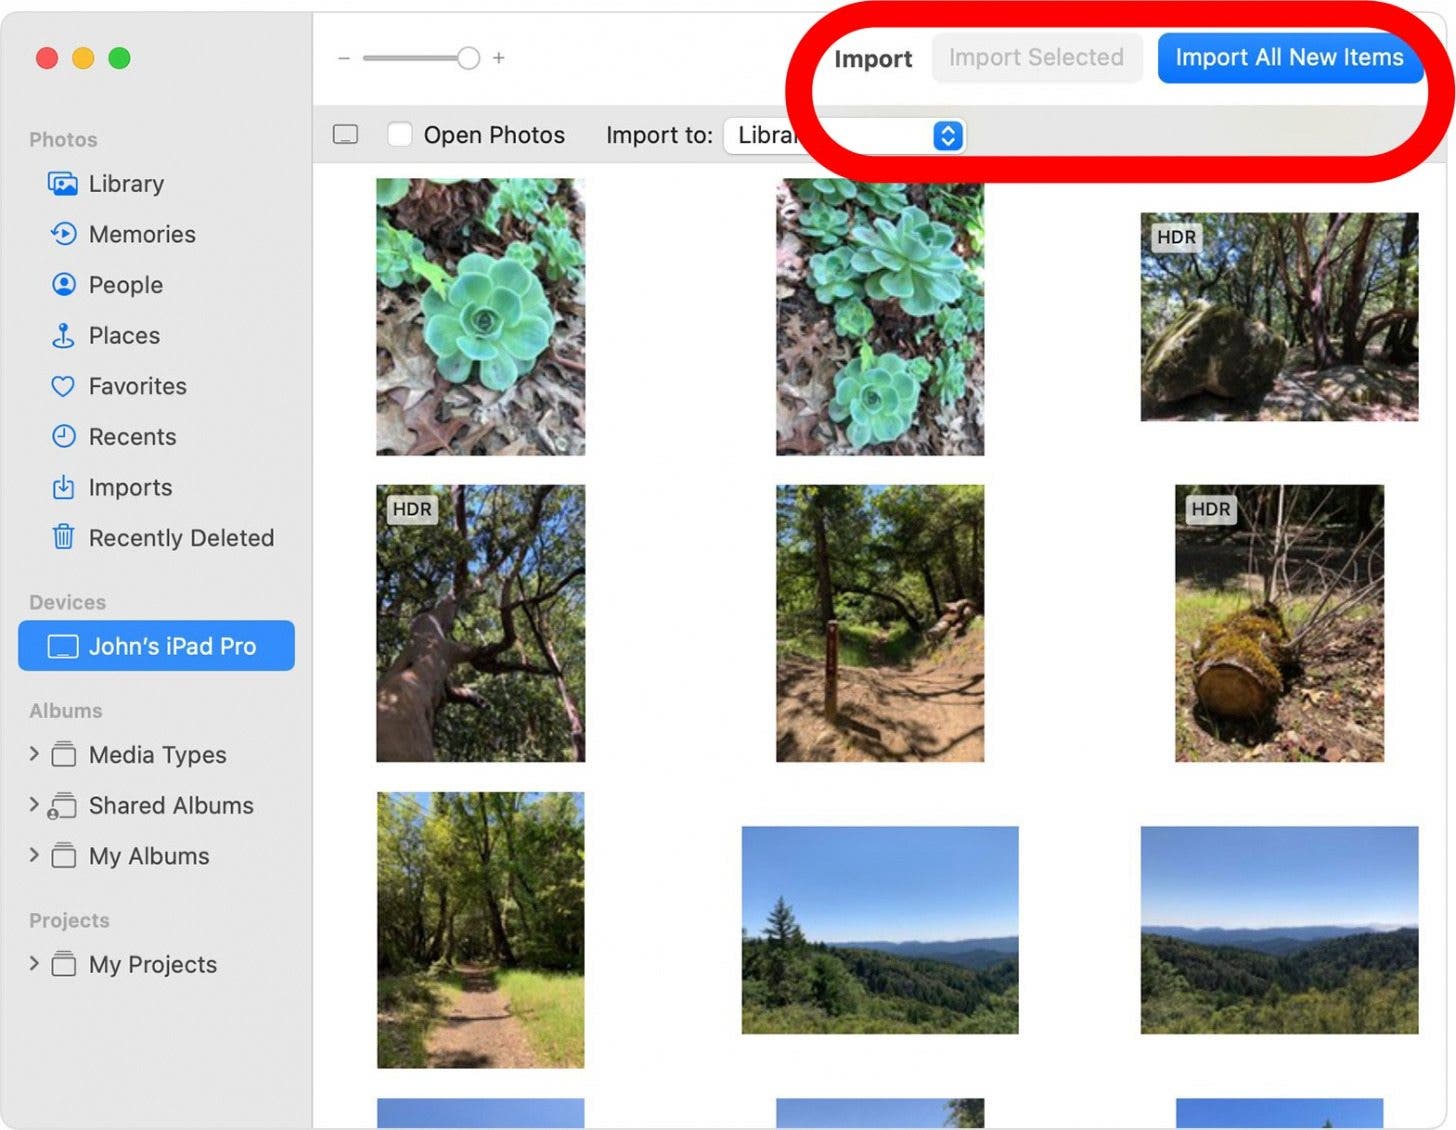The height and width of the screenshot is (1130, 1456).
Task: Show Recents clock icon
Action: pos(63,437)
